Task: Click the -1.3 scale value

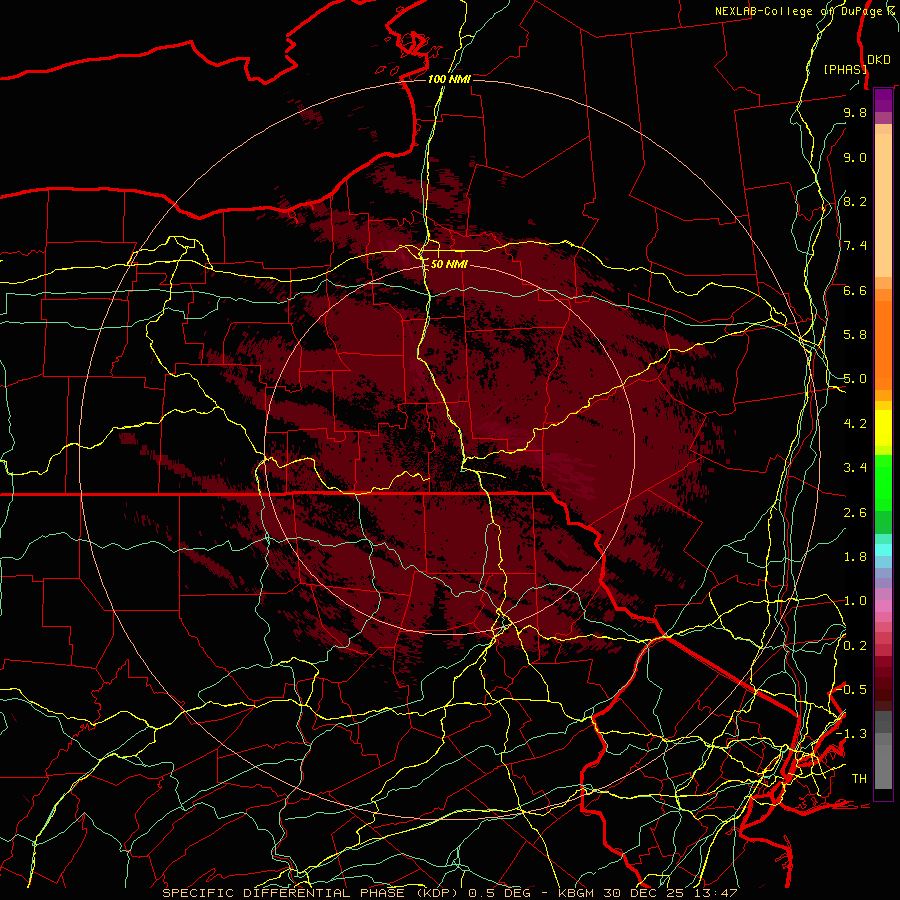Action: point(852,734)
